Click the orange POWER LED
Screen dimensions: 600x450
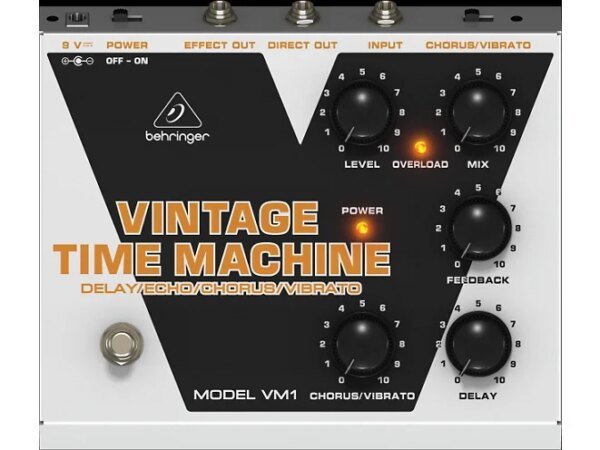(x=362, y=228)
